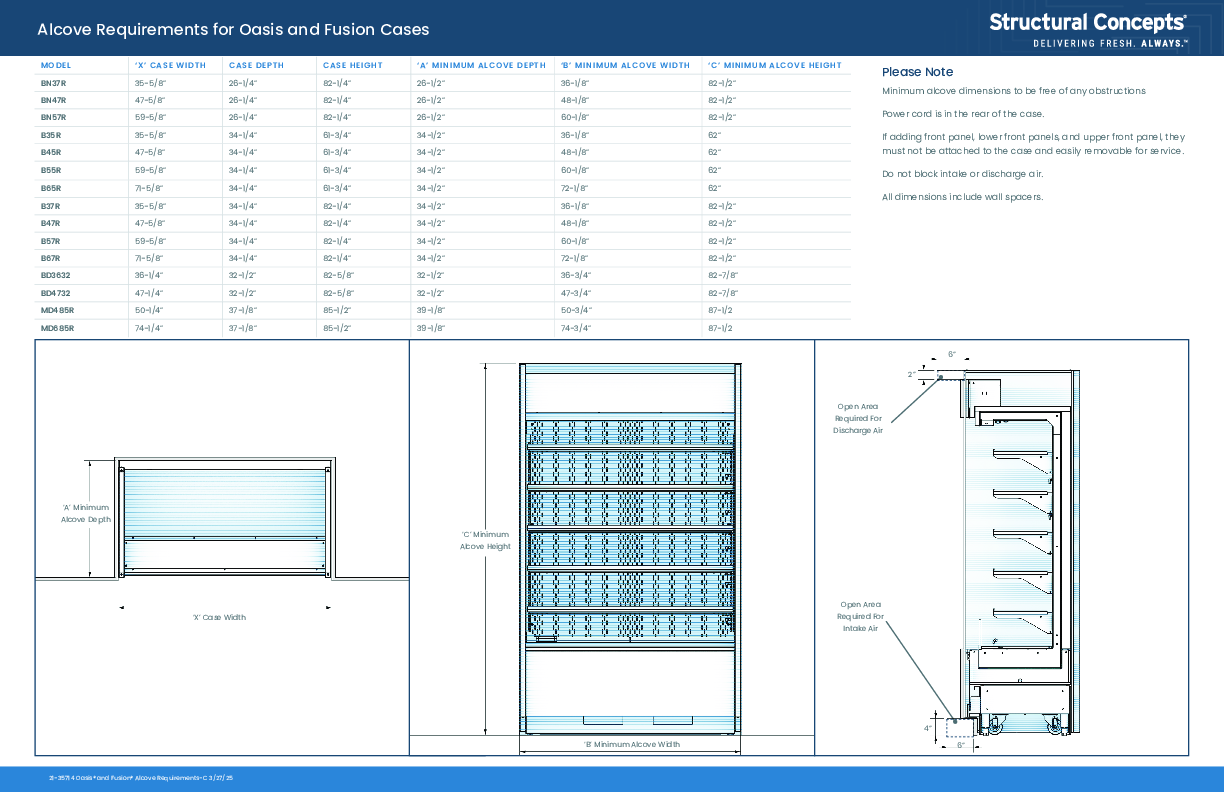Click the CASE DEPTH column header
The image size is (1224, 792).
click(256, 65)
